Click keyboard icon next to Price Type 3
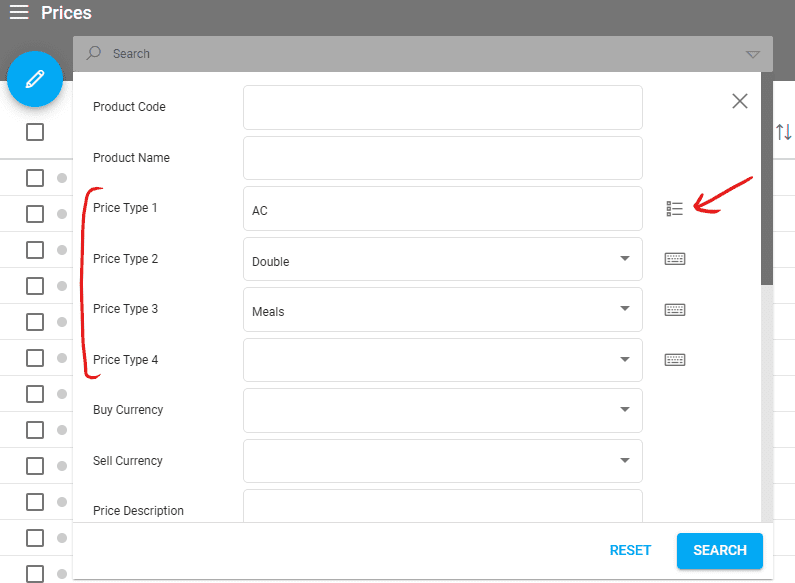 tap(675, 310)
